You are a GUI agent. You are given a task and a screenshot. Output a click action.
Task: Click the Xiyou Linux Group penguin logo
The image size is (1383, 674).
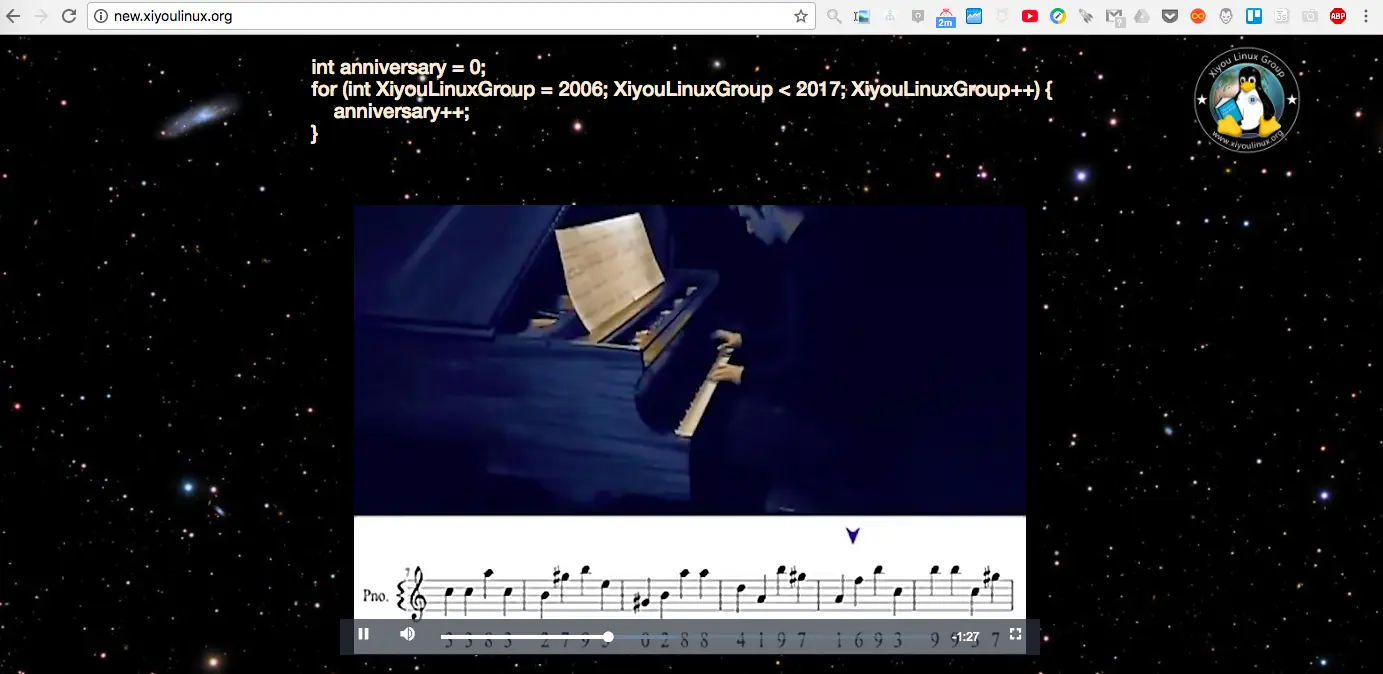point(1246,99)
